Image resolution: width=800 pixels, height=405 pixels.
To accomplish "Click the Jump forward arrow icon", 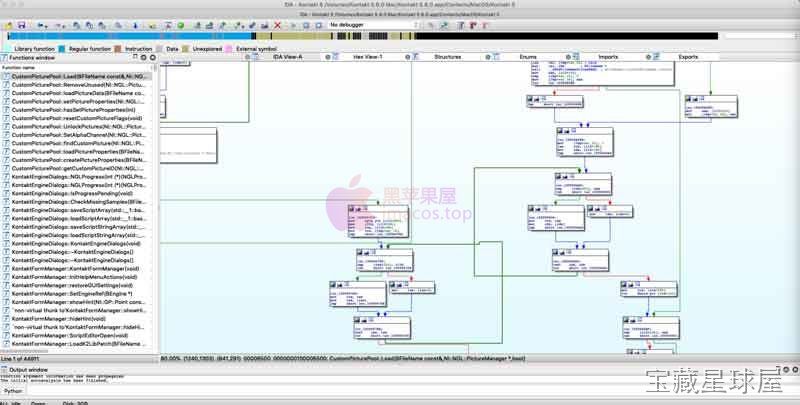I will tap(59, 25).
